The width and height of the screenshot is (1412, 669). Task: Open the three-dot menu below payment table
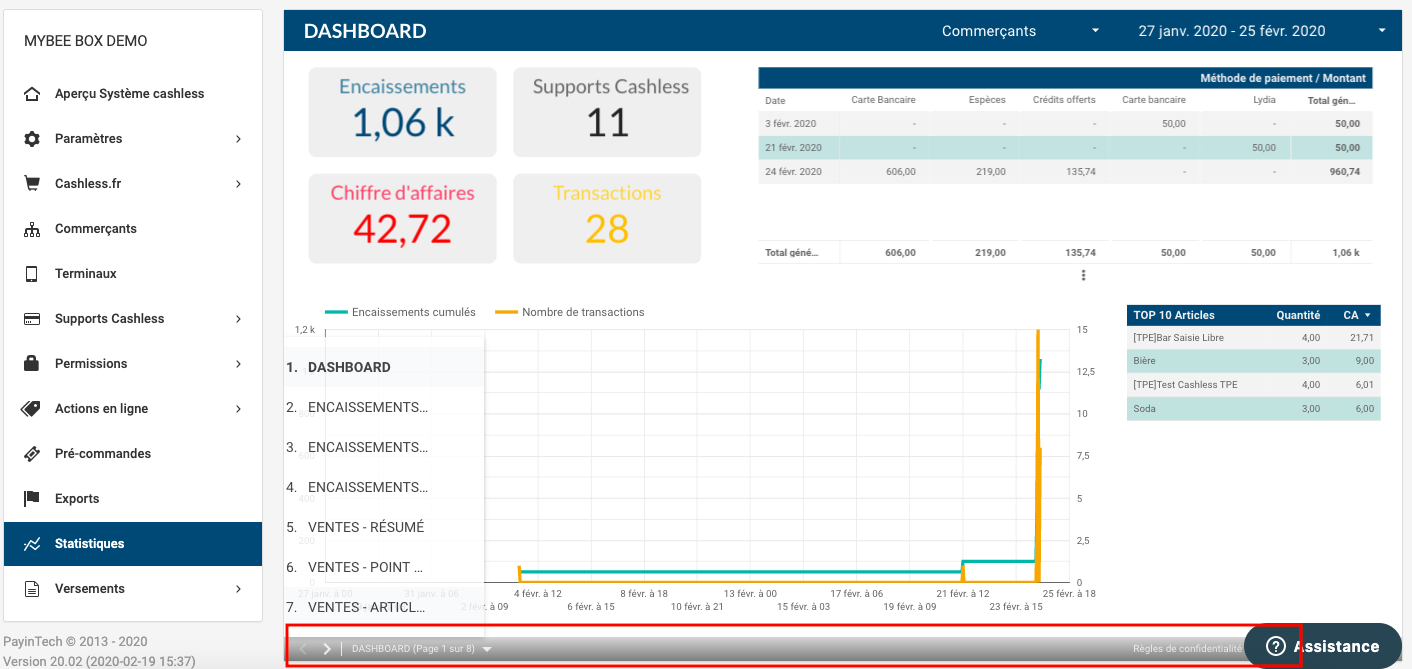pyautogui.click(x=1083, y=275)
